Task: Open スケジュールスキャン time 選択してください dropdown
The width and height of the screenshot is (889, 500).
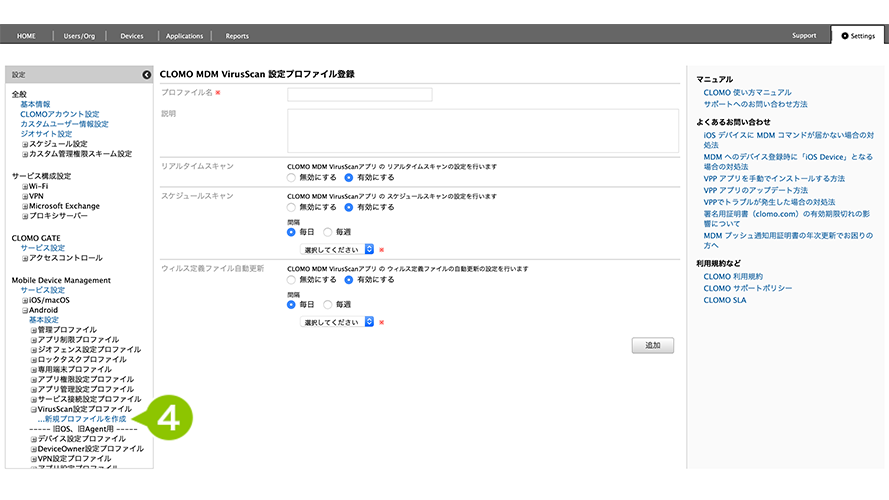Action: click(x=337, y=249)
